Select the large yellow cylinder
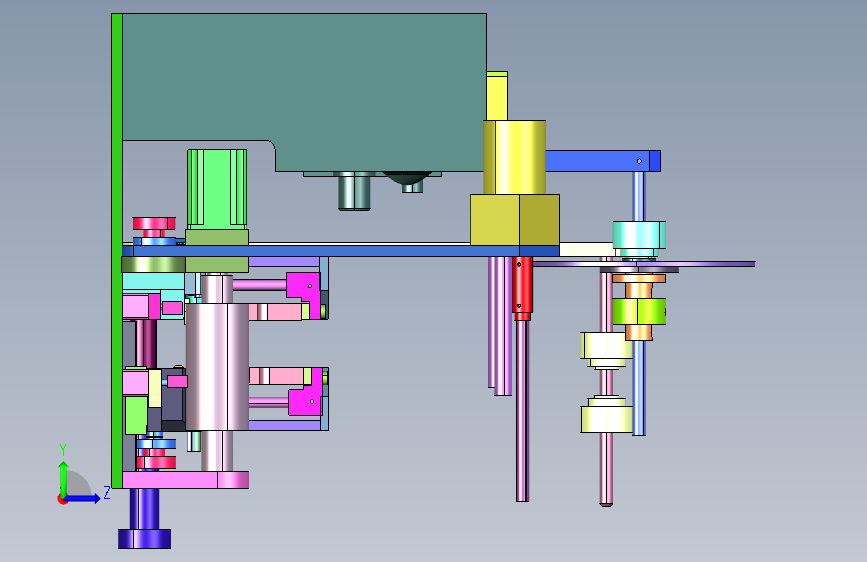867x562 pixels. (515, 157)
